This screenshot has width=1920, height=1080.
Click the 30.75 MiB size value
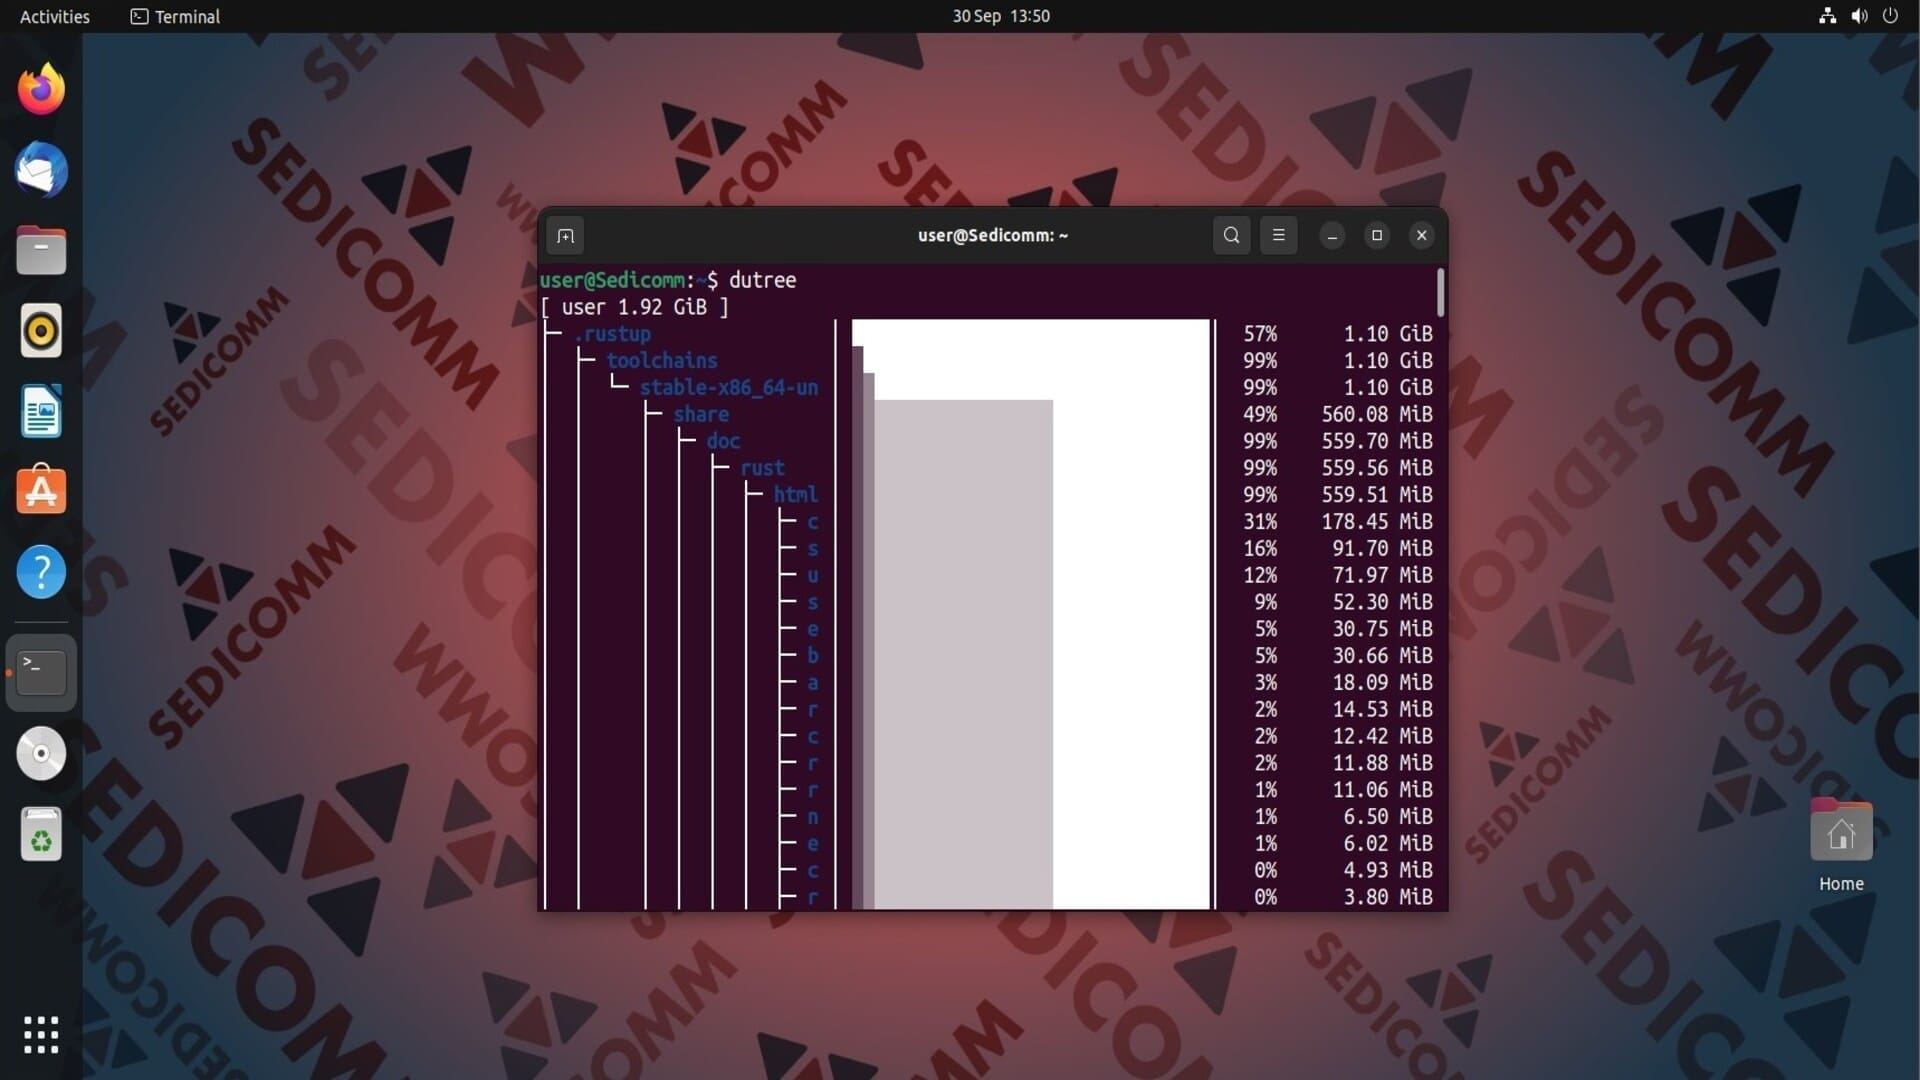1382,629
